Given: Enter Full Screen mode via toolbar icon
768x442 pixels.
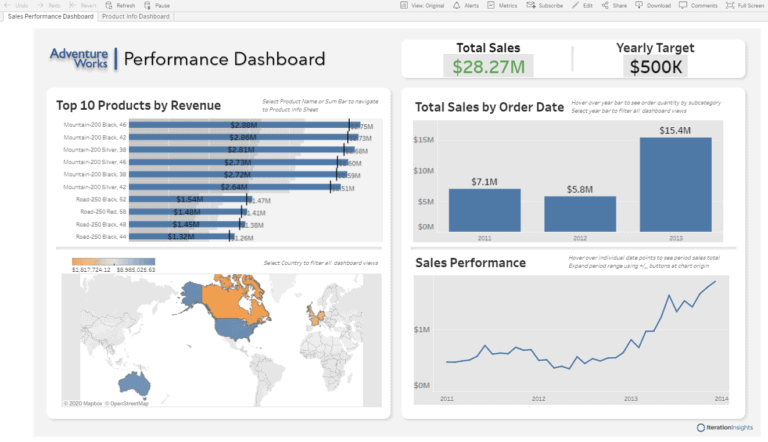Looking at the screenshot, I should click(730, 5).
